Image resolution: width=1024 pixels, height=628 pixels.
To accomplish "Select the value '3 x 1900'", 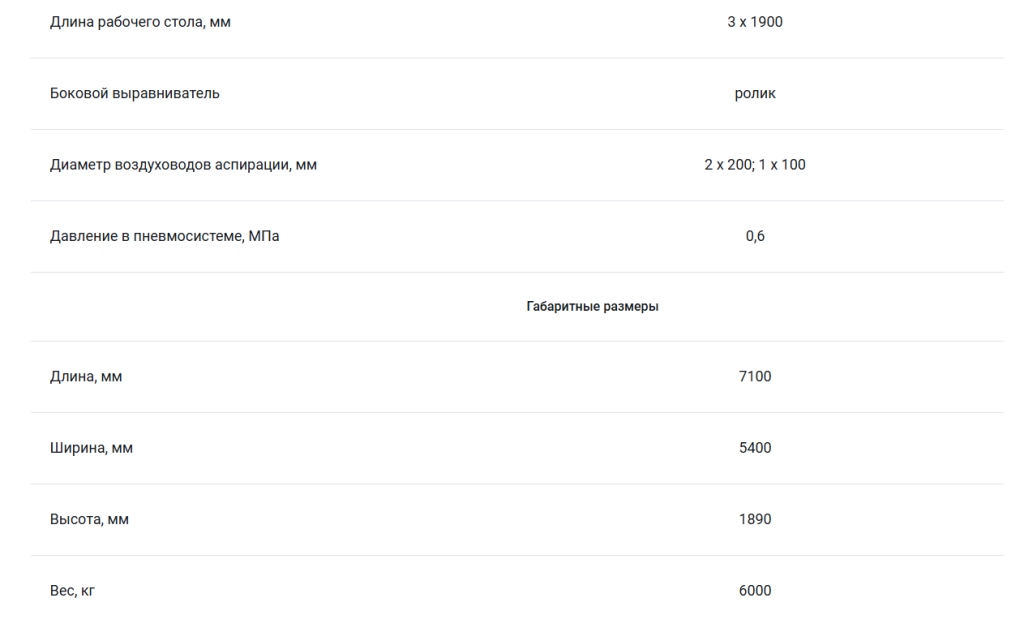I will [755, 22].
